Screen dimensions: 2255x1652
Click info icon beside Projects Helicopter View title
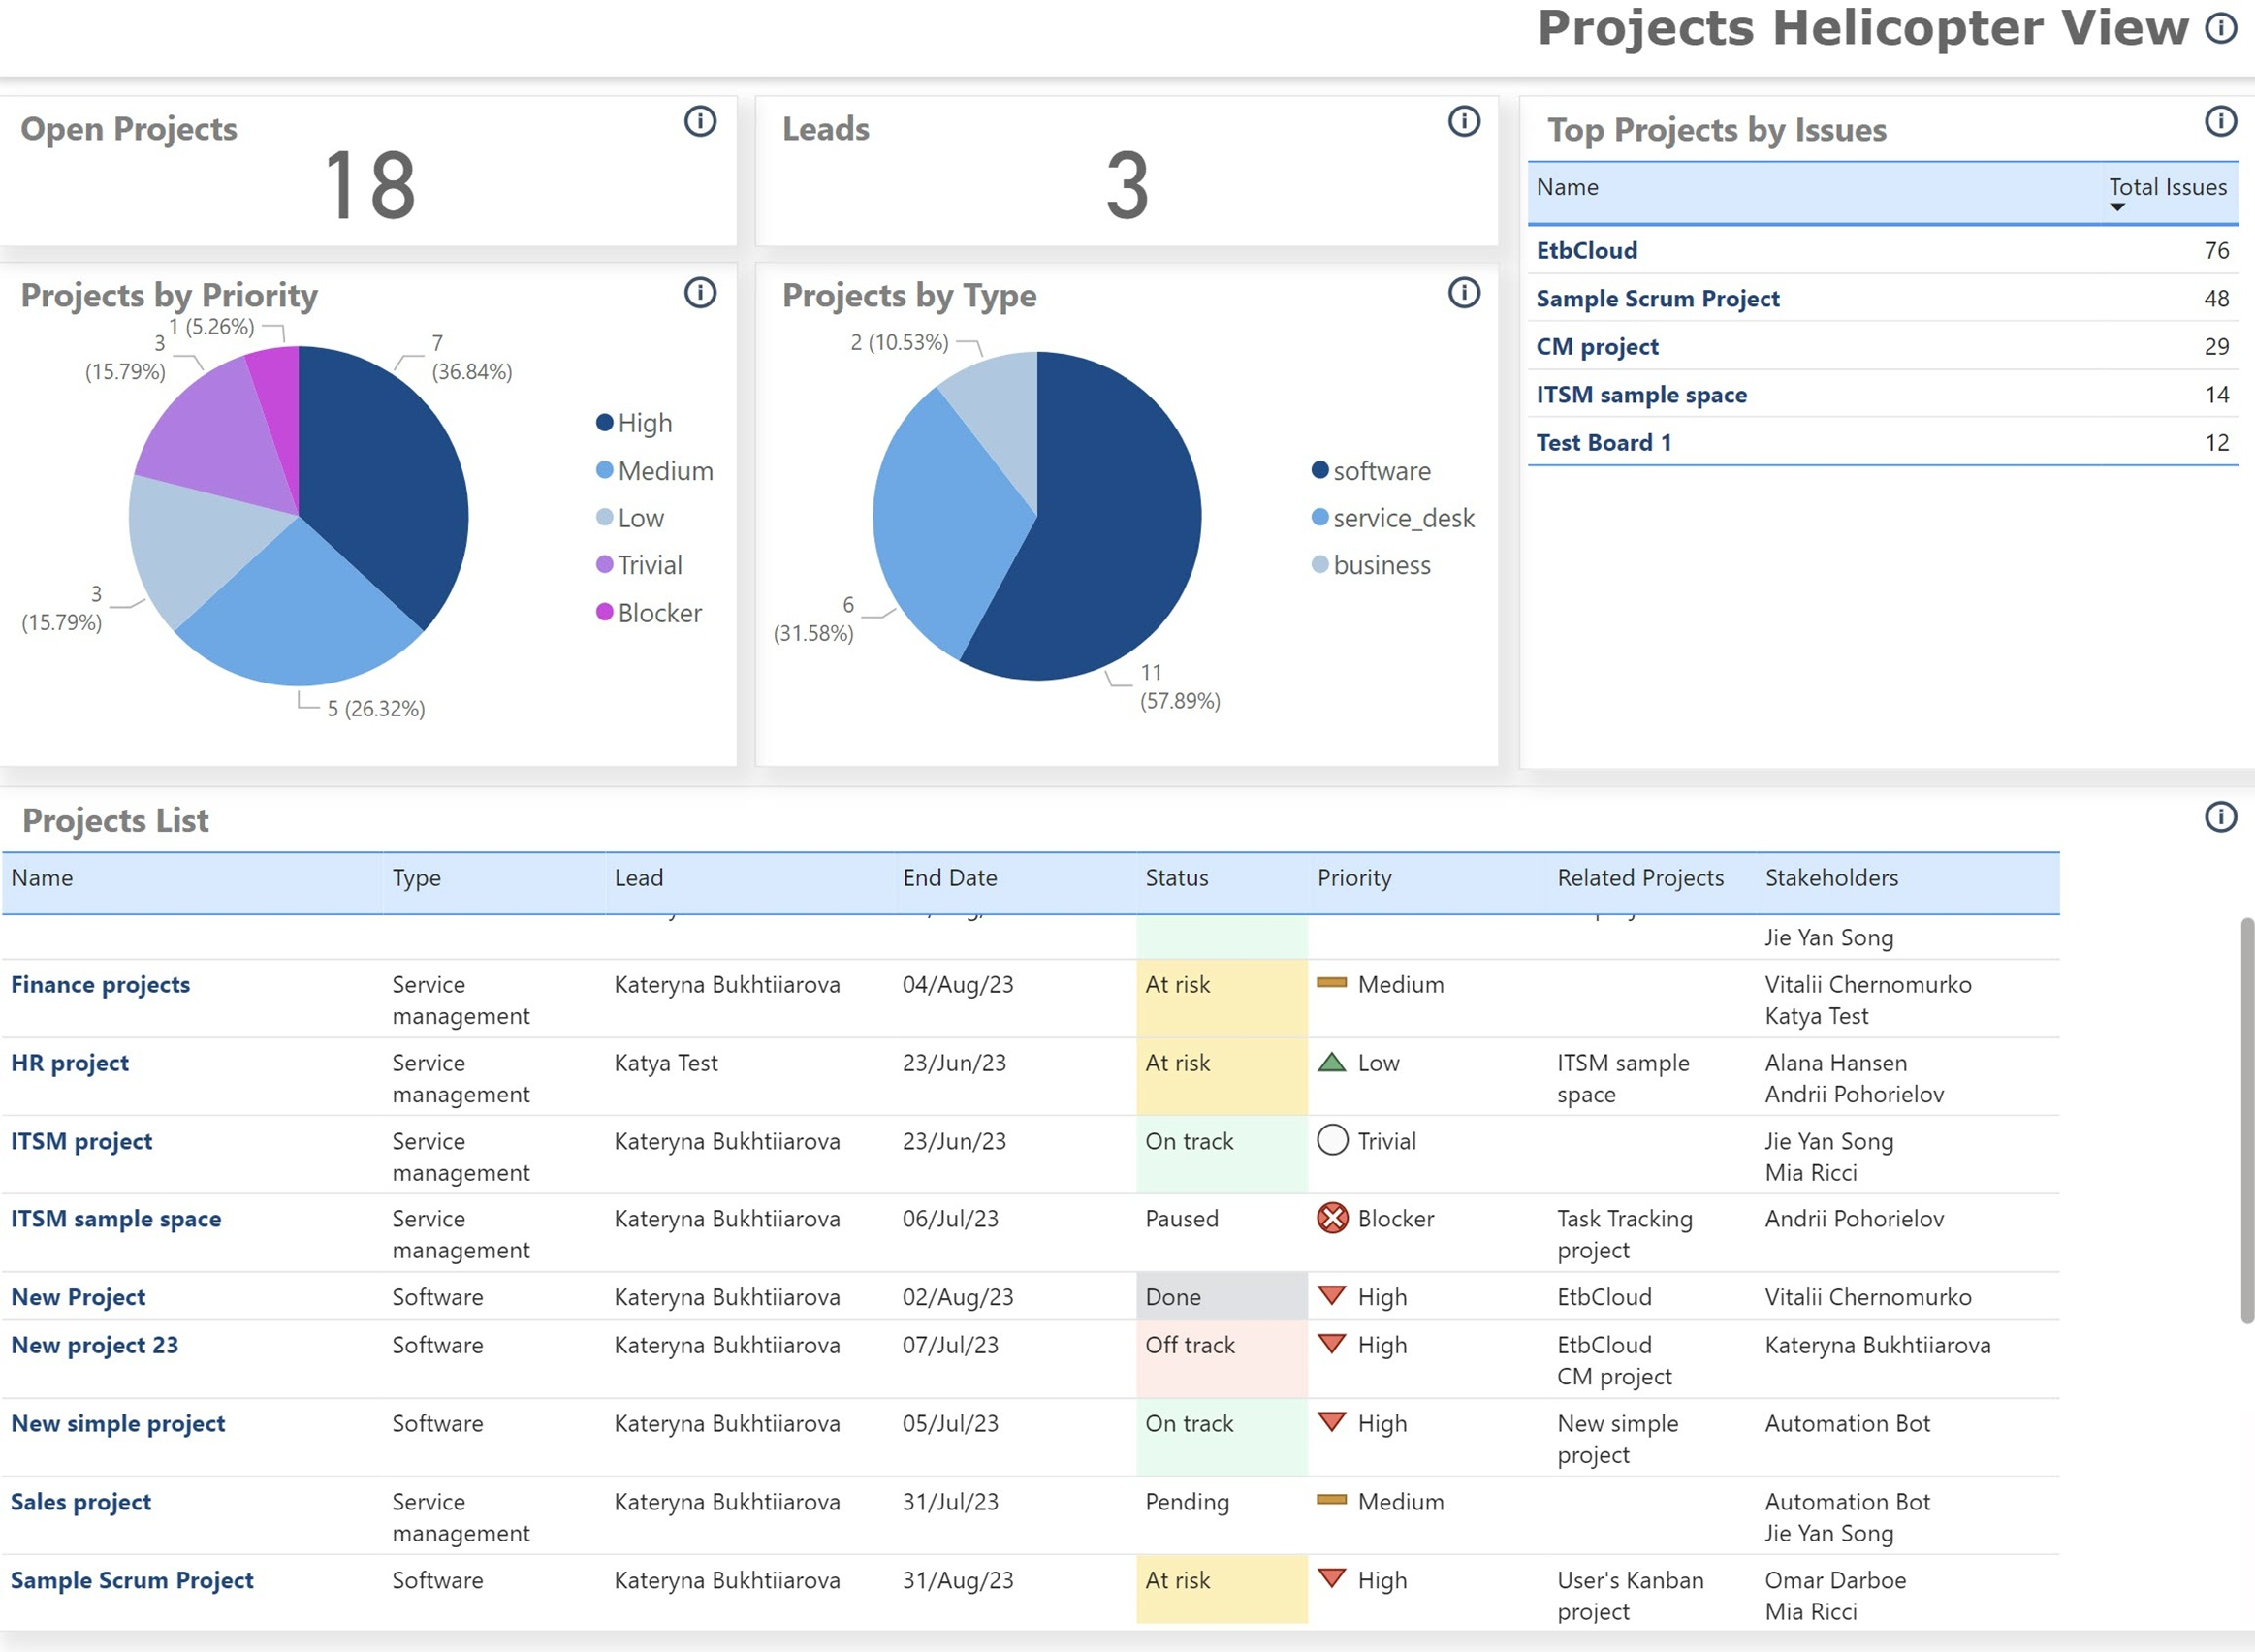click(x=2221, y=29)
